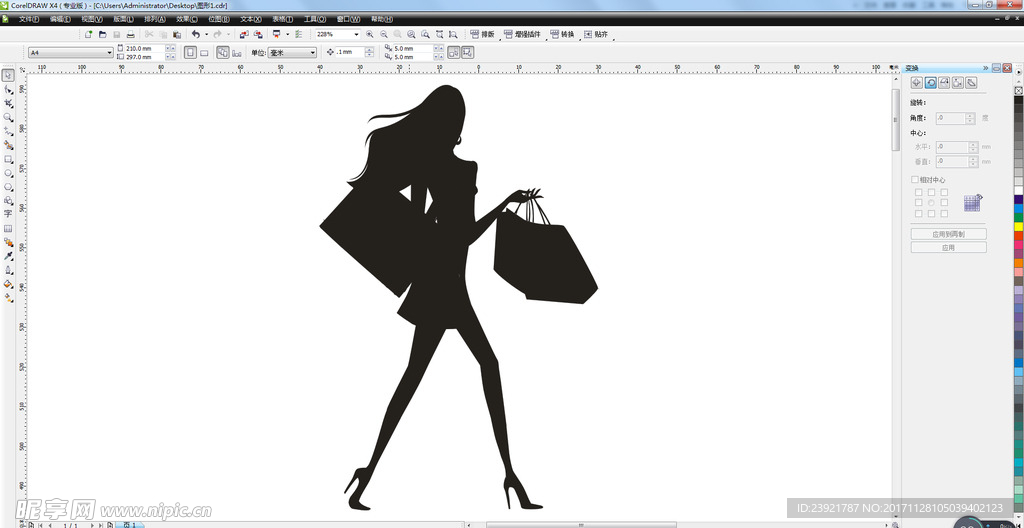Expand the undo history dropdown arrow
The width and height of the screenshot is (1024, 528).
[206, 34]
